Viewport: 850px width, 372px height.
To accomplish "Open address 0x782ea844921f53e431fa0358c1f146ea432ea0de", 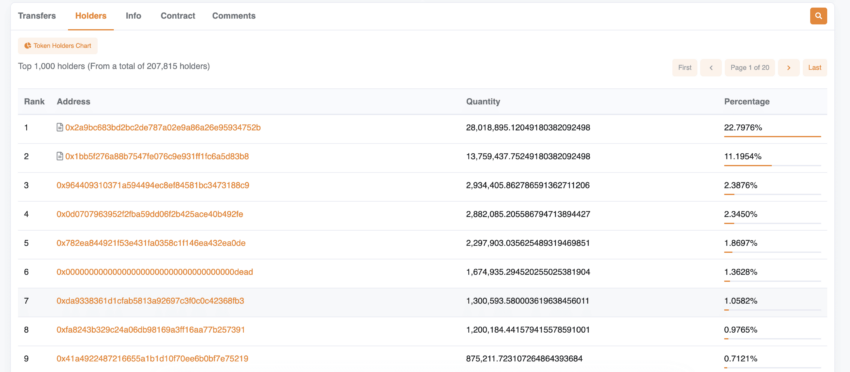I will click(x=151, y=243).
